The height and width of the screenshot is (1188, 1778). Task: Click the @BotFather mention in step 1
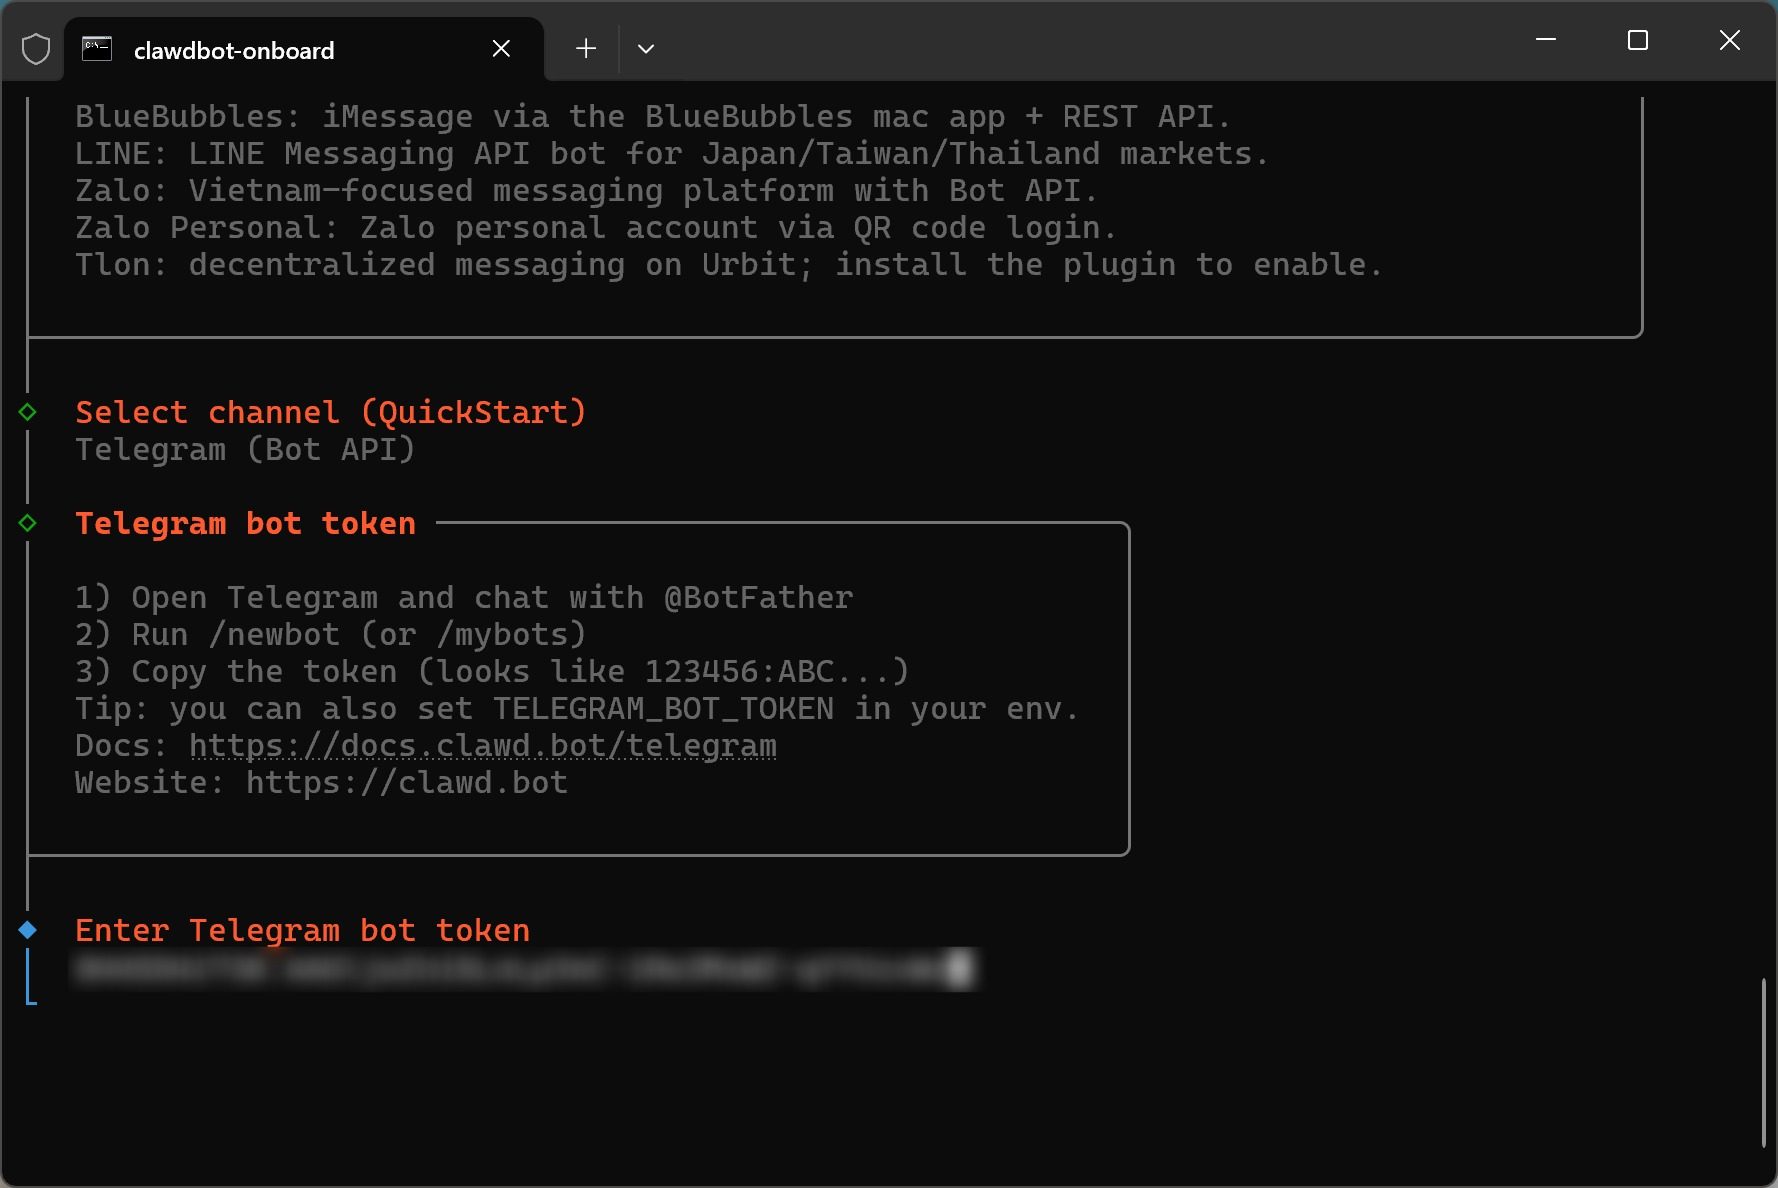[758, 598]
